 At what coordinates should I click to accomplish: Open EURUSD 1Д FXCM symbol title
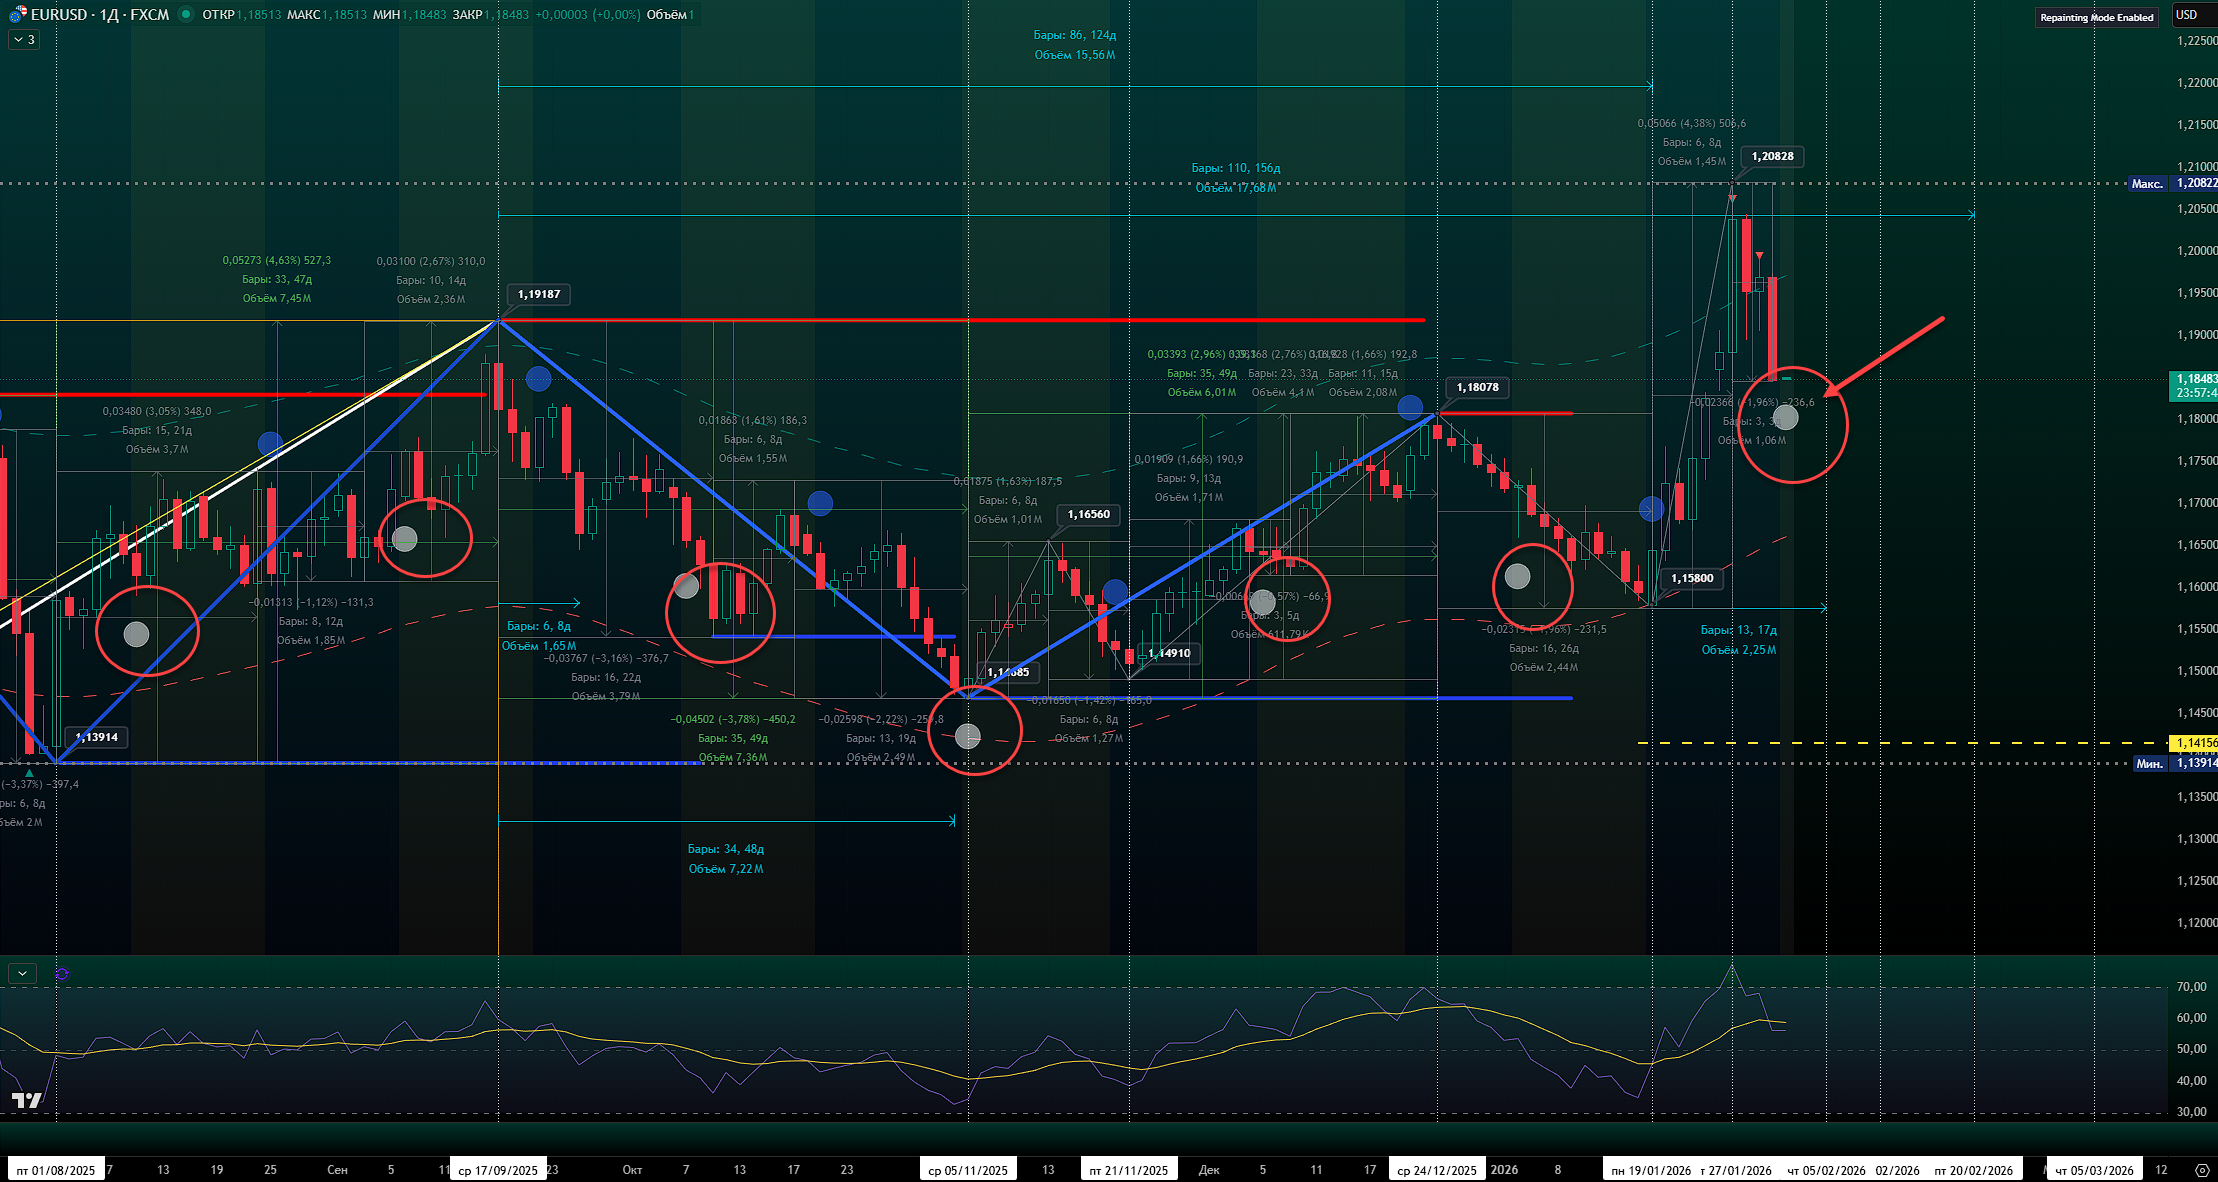(x=100, y=15)
